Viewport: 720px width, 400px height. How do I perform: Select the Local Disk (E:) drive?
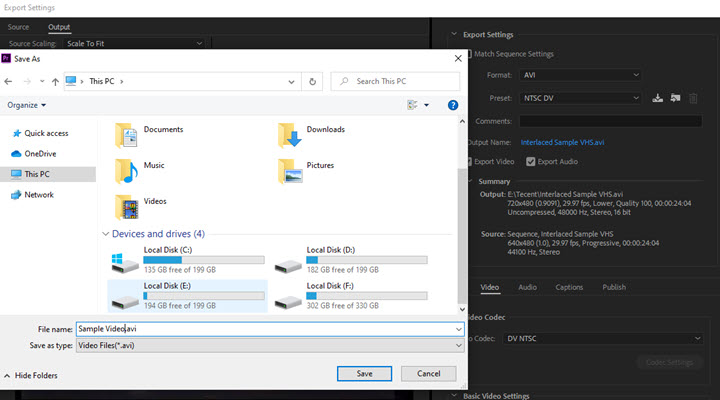tap(187, 296)
